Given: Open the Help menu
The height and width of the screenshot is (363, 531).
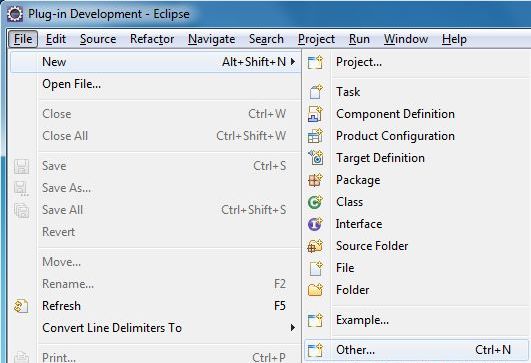Looking at the screenshot, I should (x=454, y=39).
